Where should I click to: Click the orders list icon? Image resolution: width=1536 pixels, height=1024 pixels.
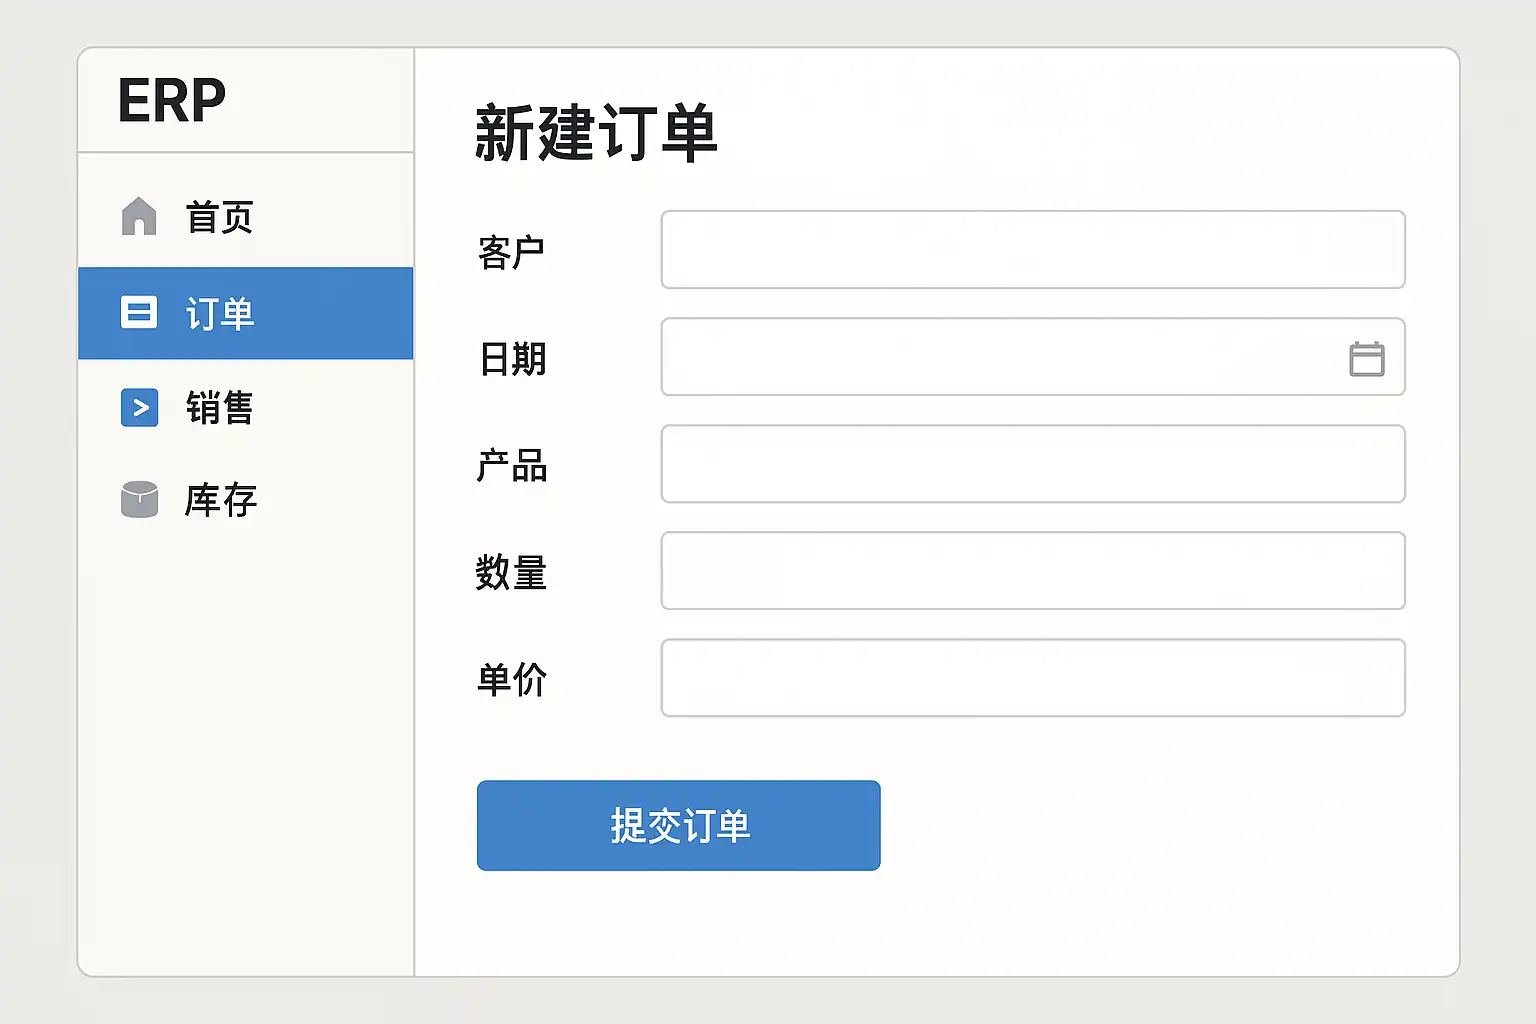[x=139, y=313]
